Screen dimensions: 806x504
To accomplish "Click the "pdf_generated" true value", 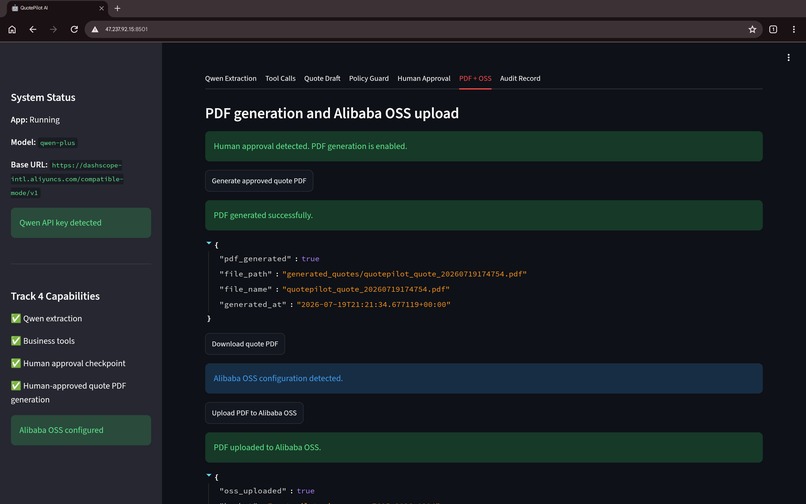I will (310, 259).
